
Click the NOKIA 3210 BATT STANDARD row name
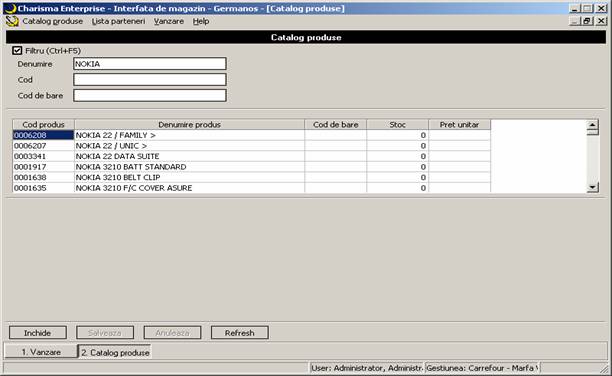(x=131, y=167)
